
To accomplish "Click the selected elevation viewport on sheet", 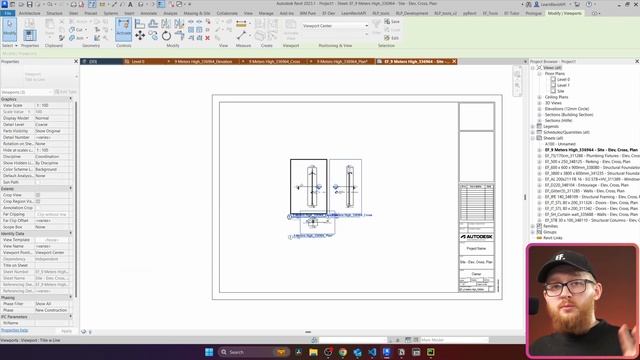I will click(309, 186).
